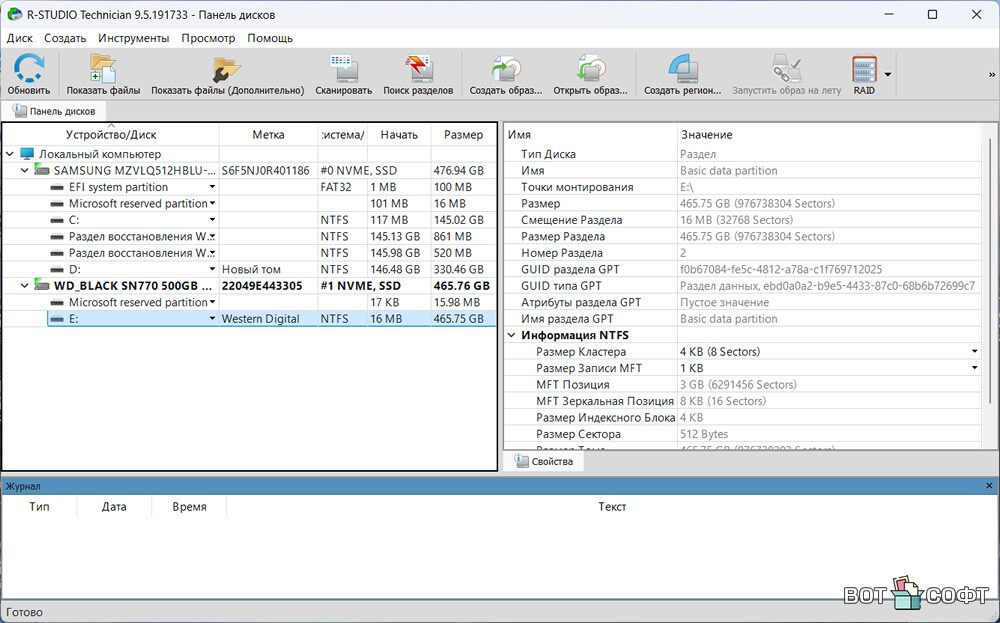Collapse the Информация NTFS section
Image resolution: width=1000 pixels, height=623 pixels.
pos(512,336)
